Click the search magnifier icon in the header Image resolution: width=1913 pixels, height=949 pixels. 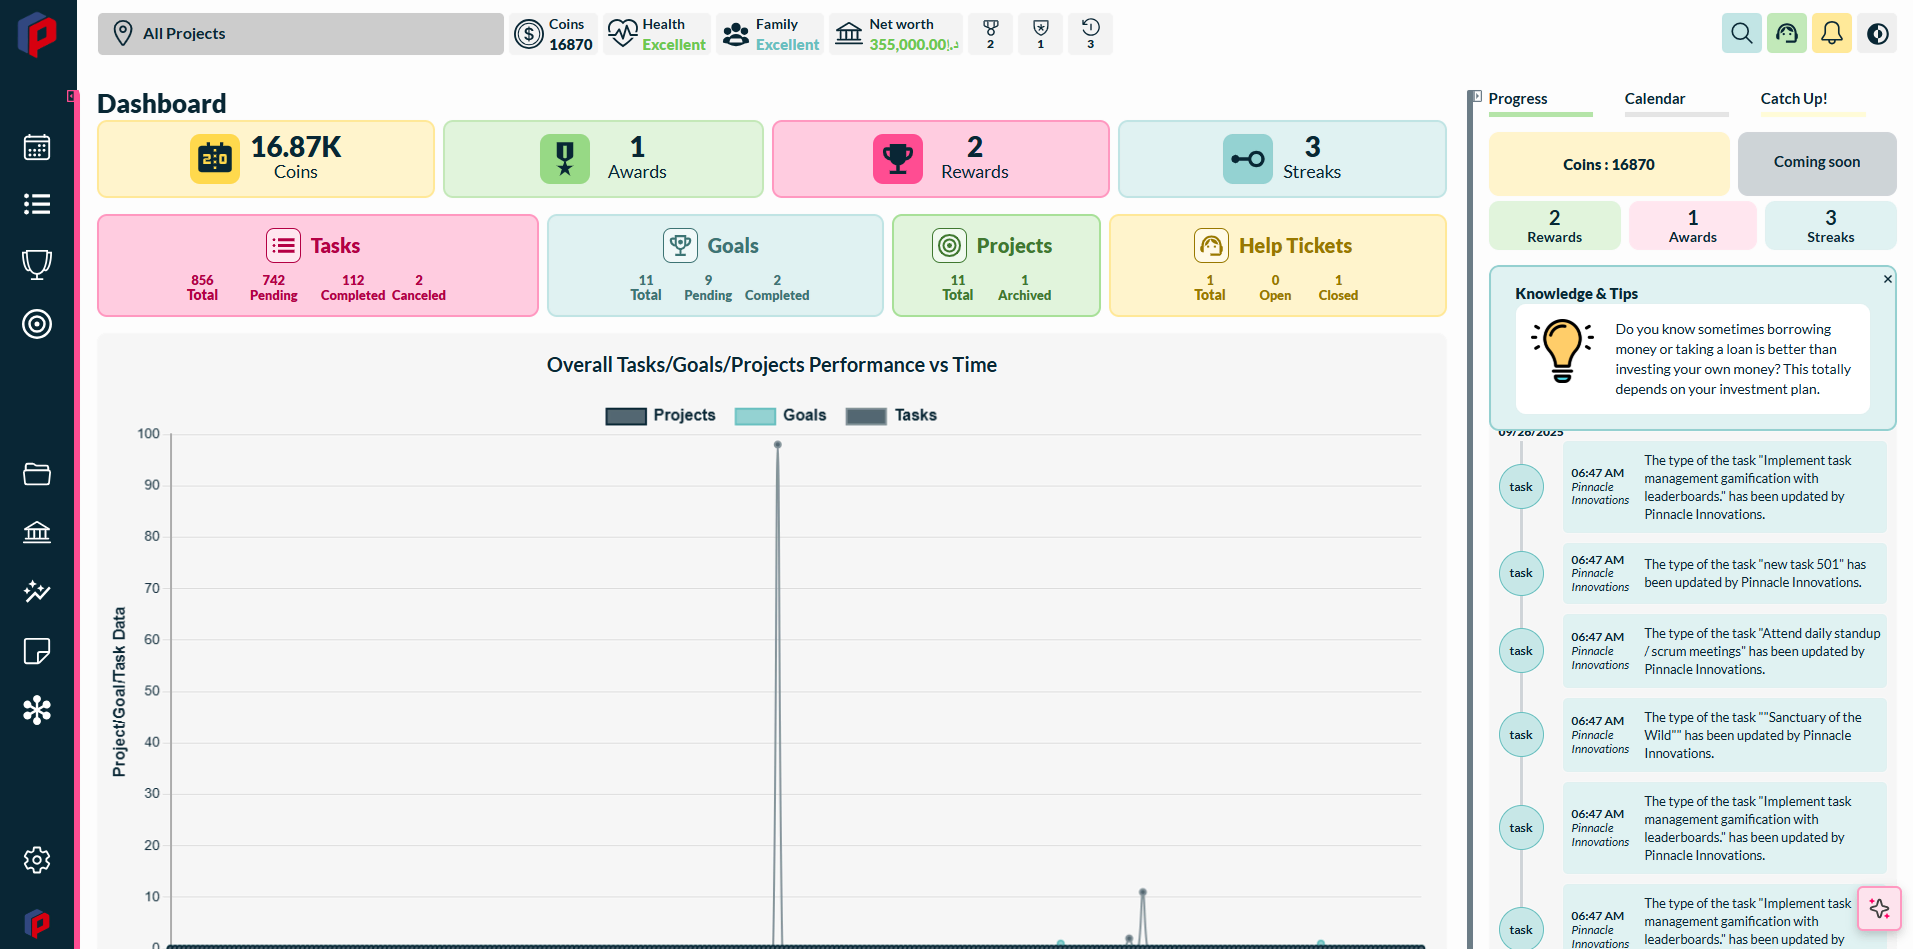tap(1742, 33)
